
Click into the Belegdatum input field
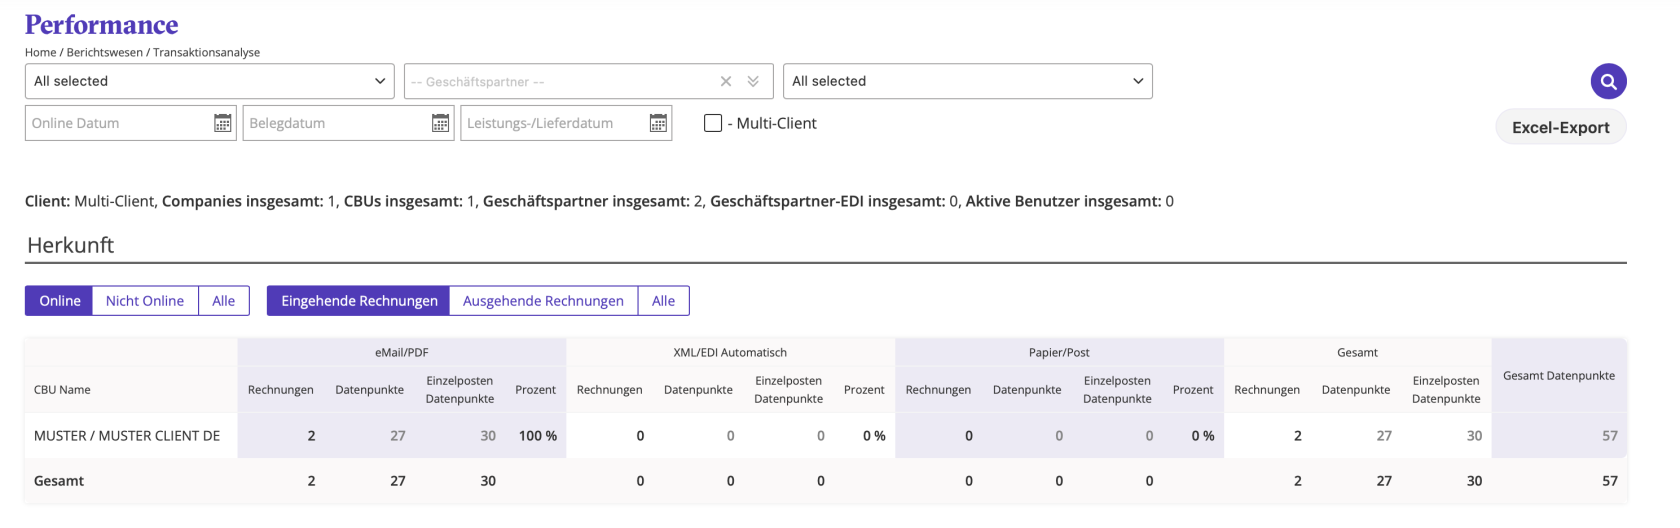click(335, 123)
